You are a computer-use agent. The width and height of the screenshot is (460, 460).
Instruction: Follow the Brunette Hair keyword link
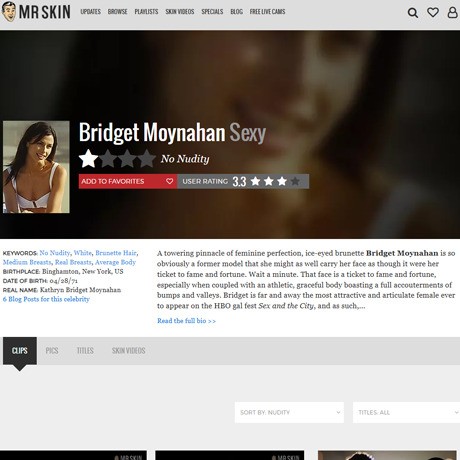(x=116, y=253)
